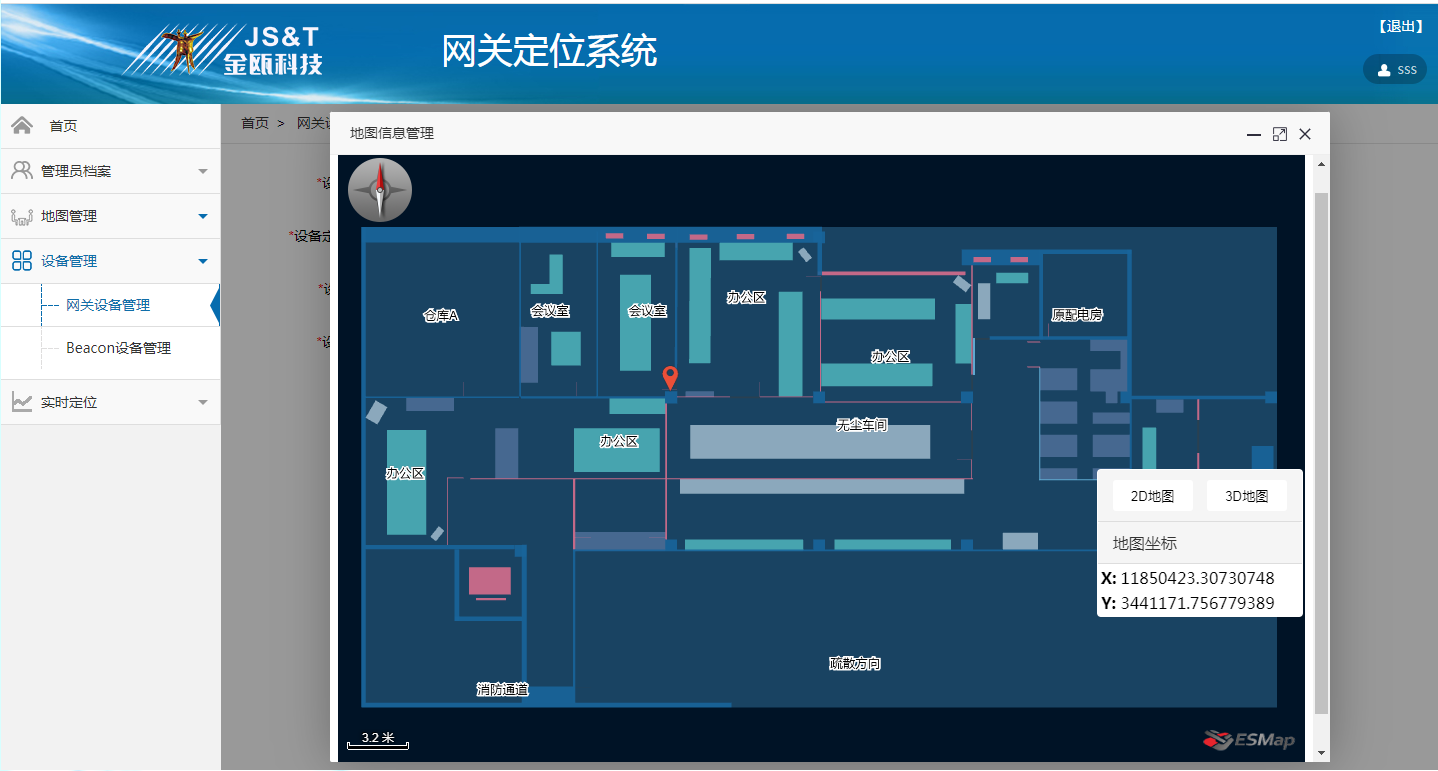
Task: Click the 退出 logout link
Action: [x=1400, y=27]
